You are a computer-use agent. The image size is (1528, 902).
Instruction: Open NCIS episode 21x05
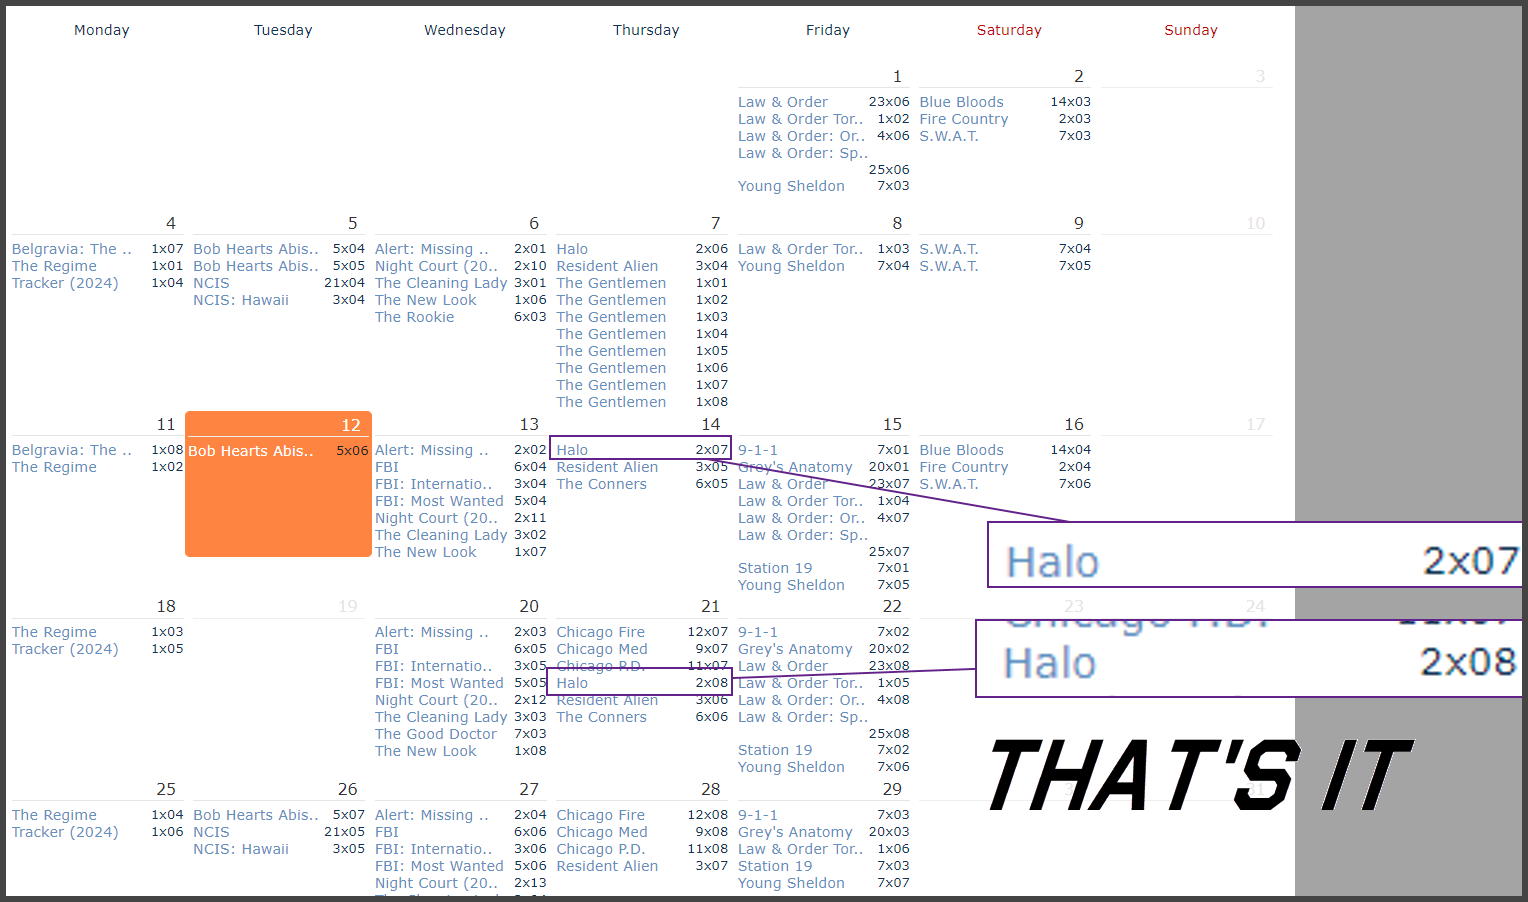[211, 832]
